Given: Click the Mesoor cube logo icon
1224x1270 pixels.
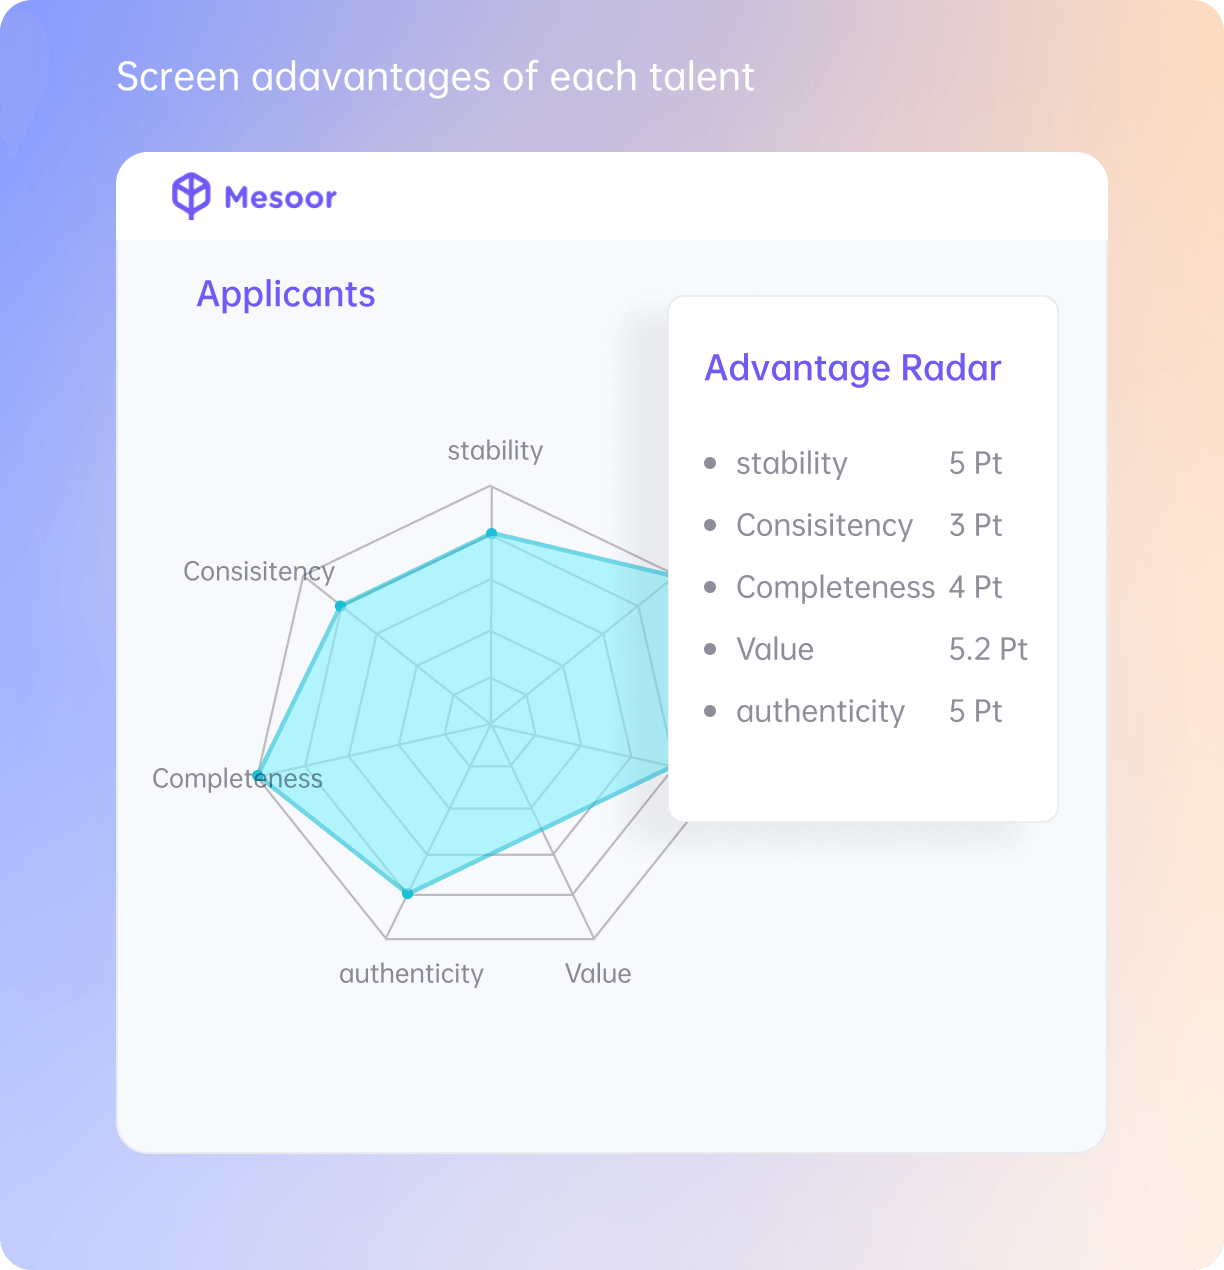Looking at the screenshot, I should [x=191, y=195].
